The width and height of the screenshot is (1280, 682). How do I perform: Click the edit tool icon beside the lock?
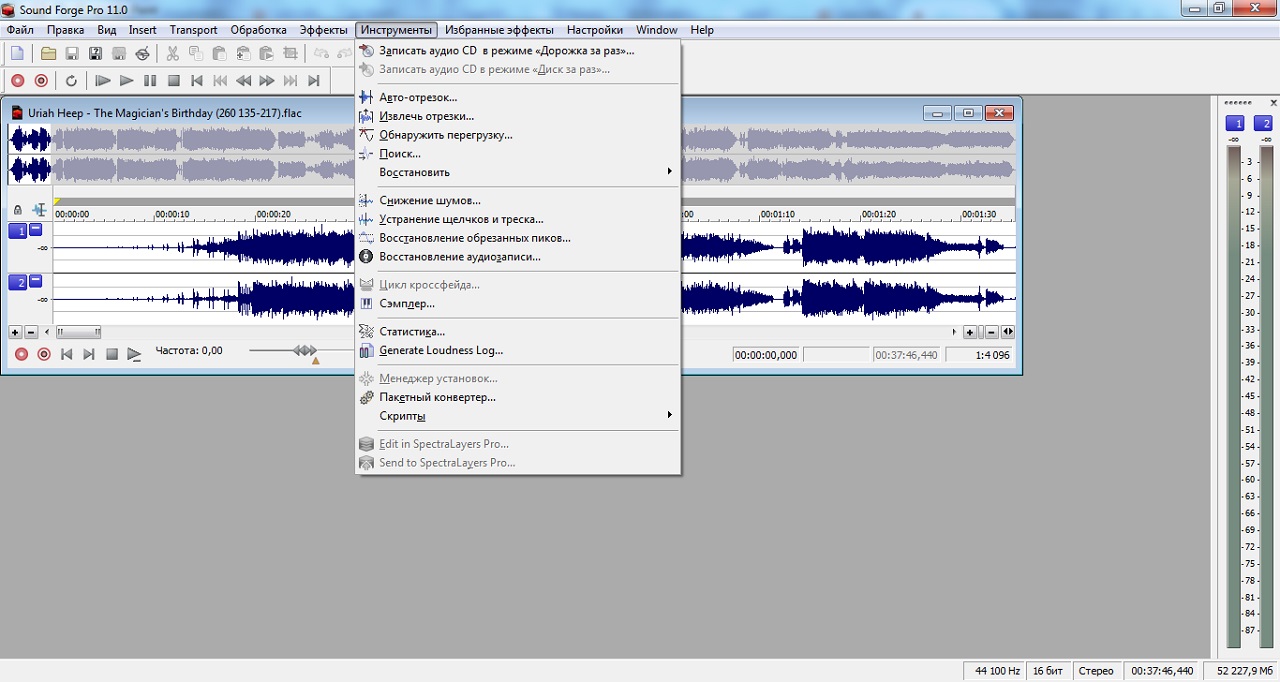pos(39,210)
